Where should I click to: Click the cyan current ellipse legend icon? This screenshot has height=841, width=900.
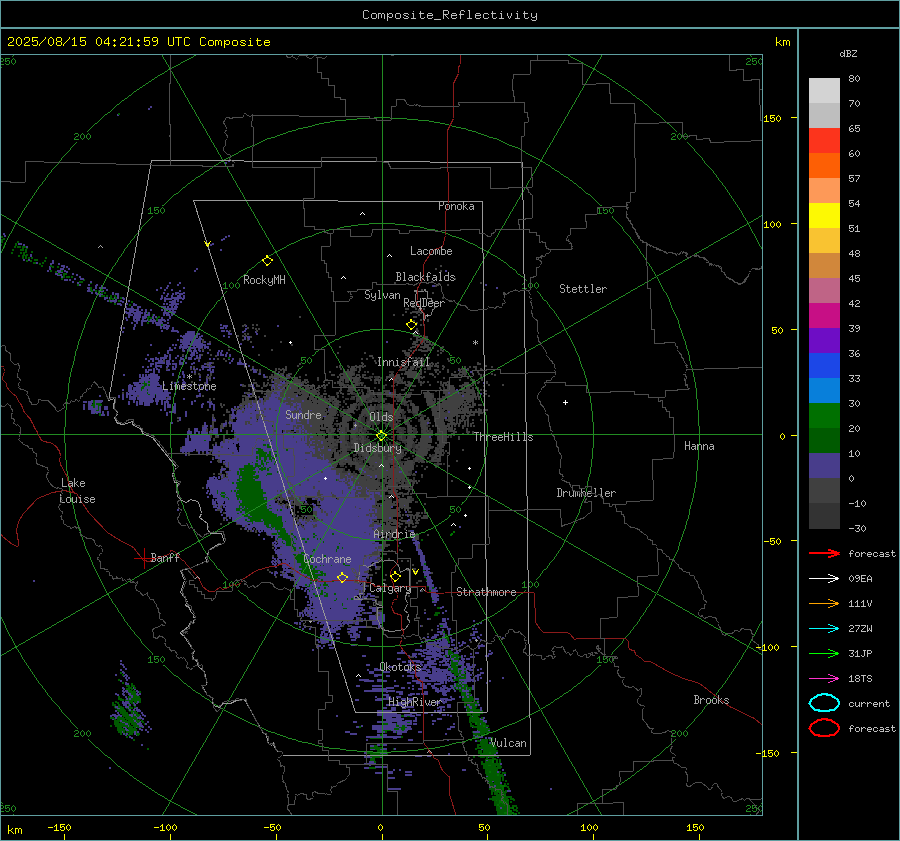pos(824,703)
